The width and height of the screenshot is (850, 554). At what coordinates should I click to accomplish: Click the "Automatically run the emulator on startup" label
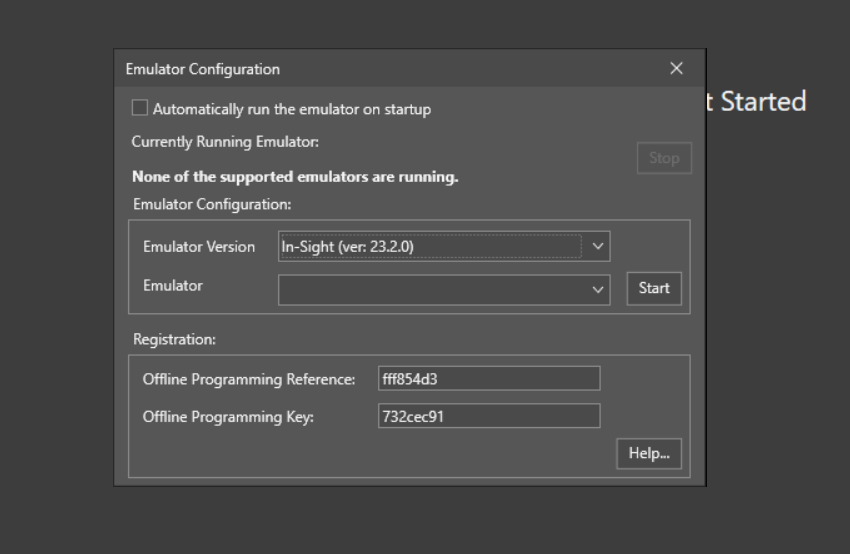(x=291, y=109)
